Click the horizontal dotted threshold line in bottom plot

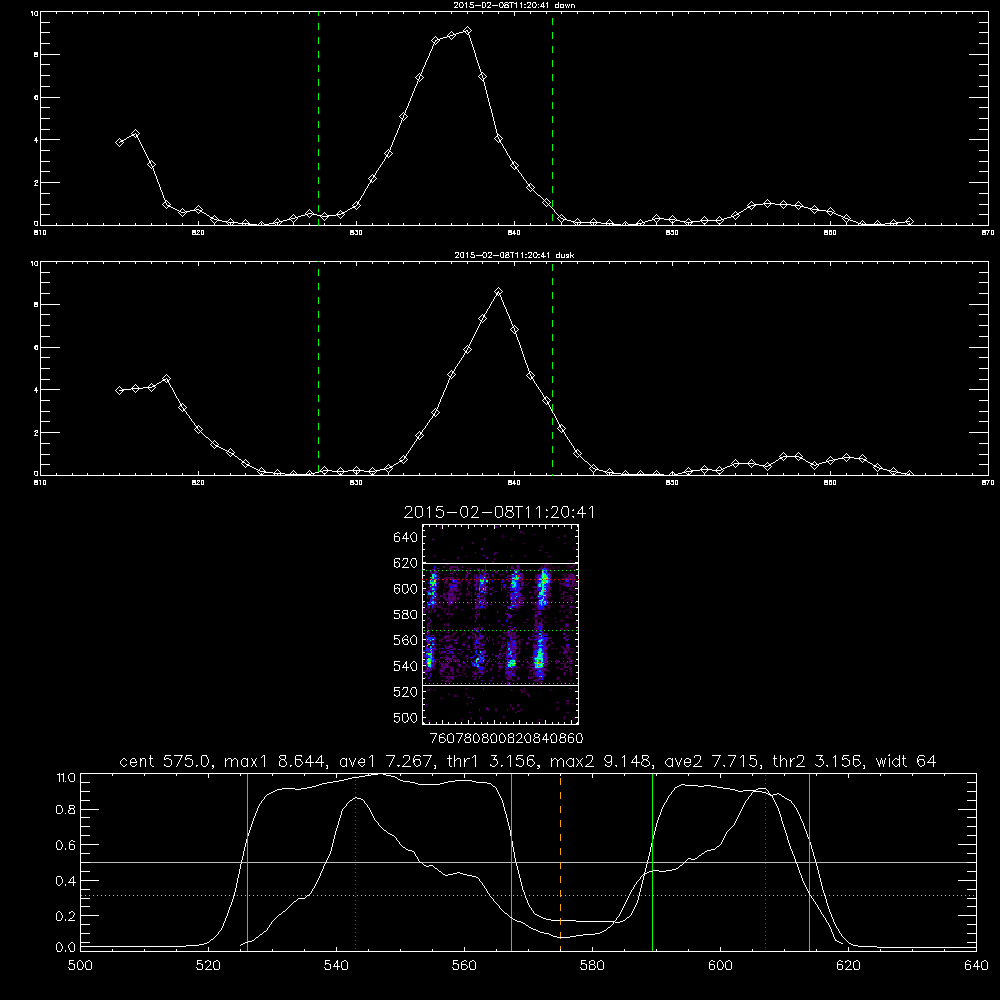tap(528, 895)
